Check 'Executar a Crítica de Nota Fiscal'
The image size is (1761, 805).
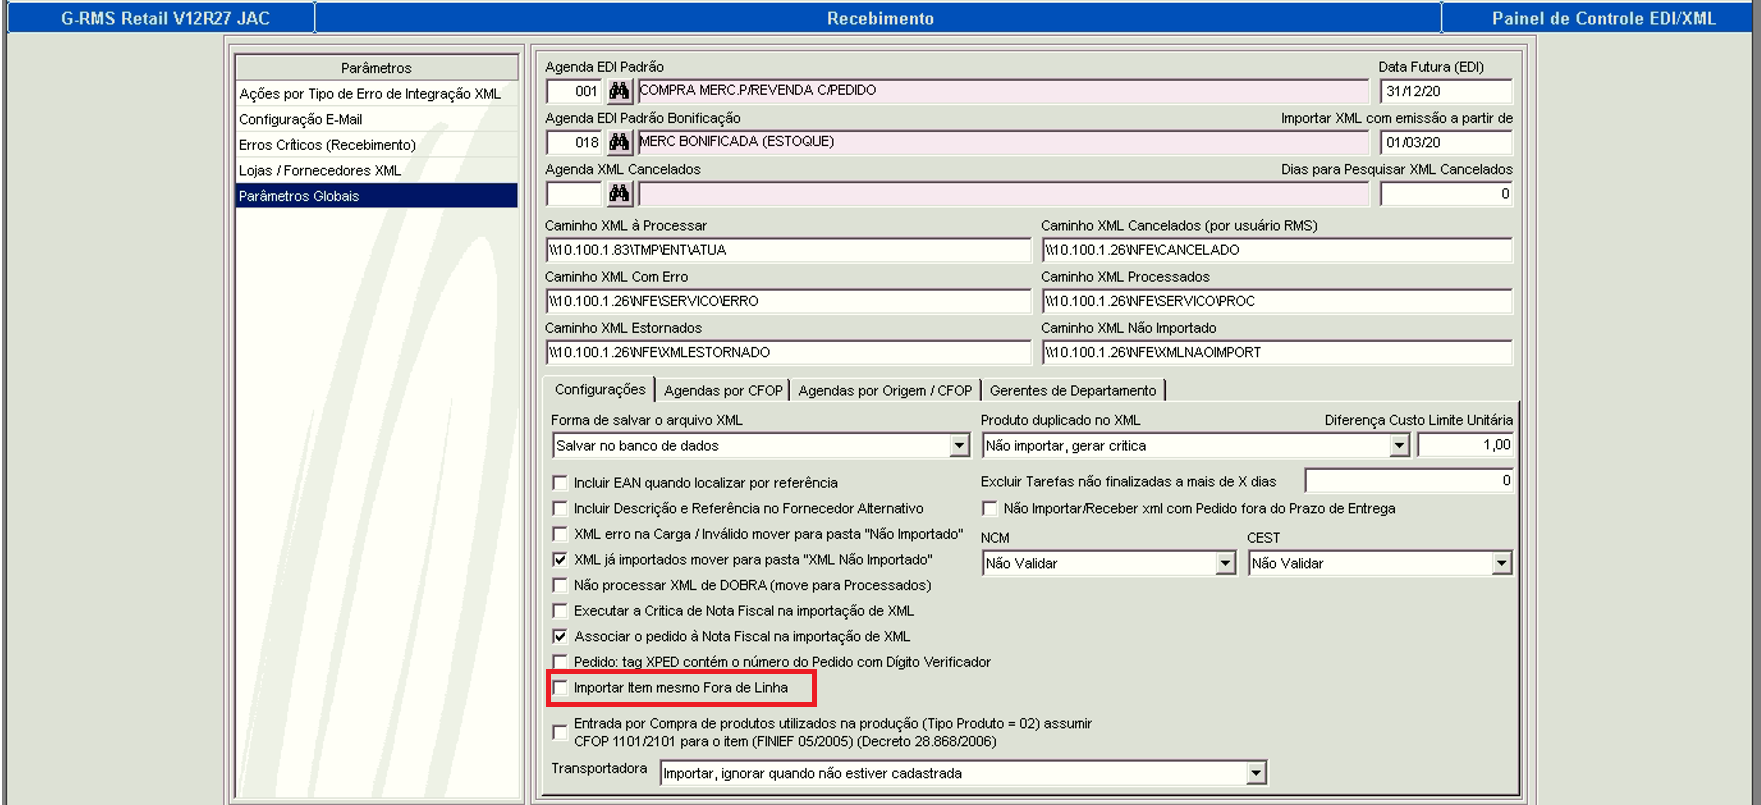coord(560,611)
